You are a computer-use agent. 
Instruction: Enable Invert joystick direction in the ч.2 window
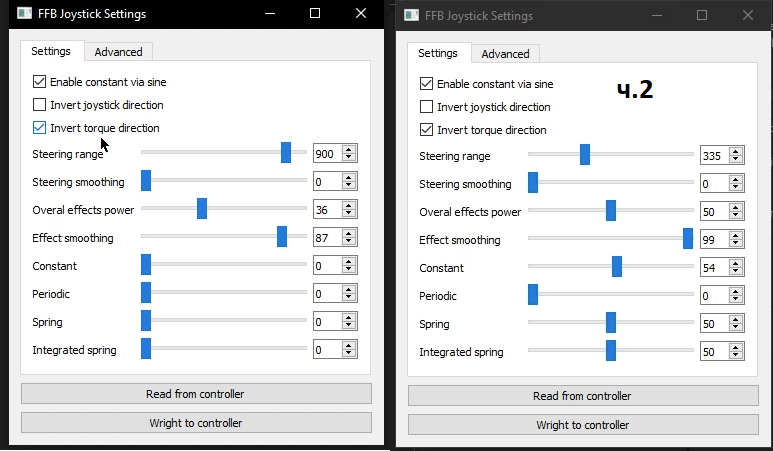coord(427,107)
